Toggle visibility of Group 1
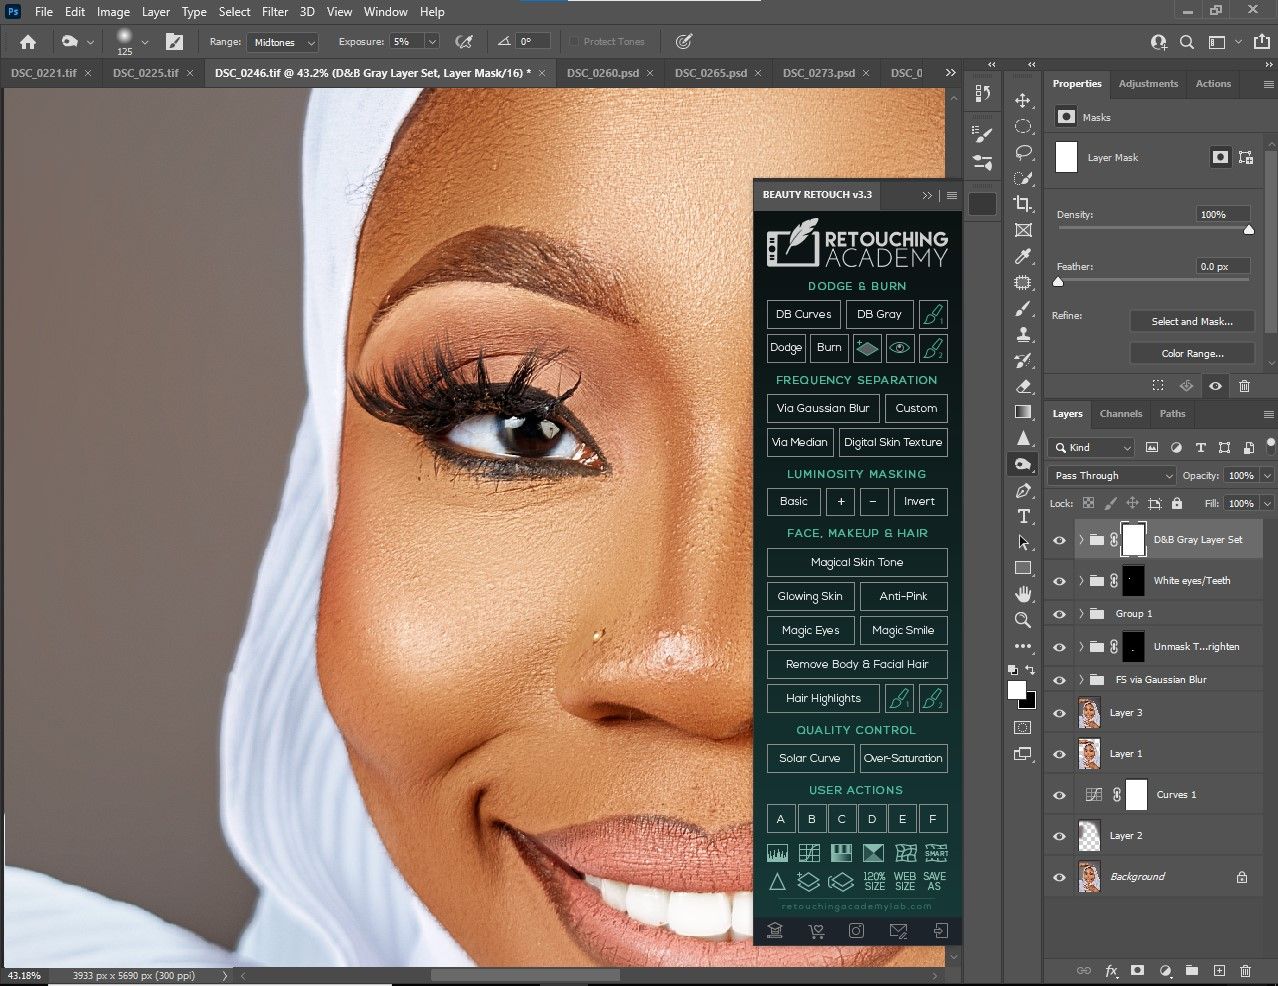 (1059, 614)
